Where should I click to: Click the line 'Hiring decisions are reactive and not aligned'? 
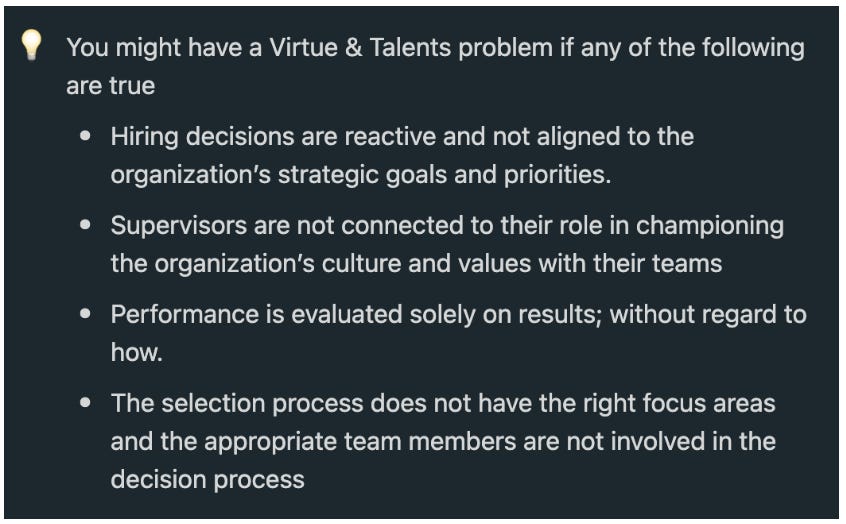coord(402,137)
